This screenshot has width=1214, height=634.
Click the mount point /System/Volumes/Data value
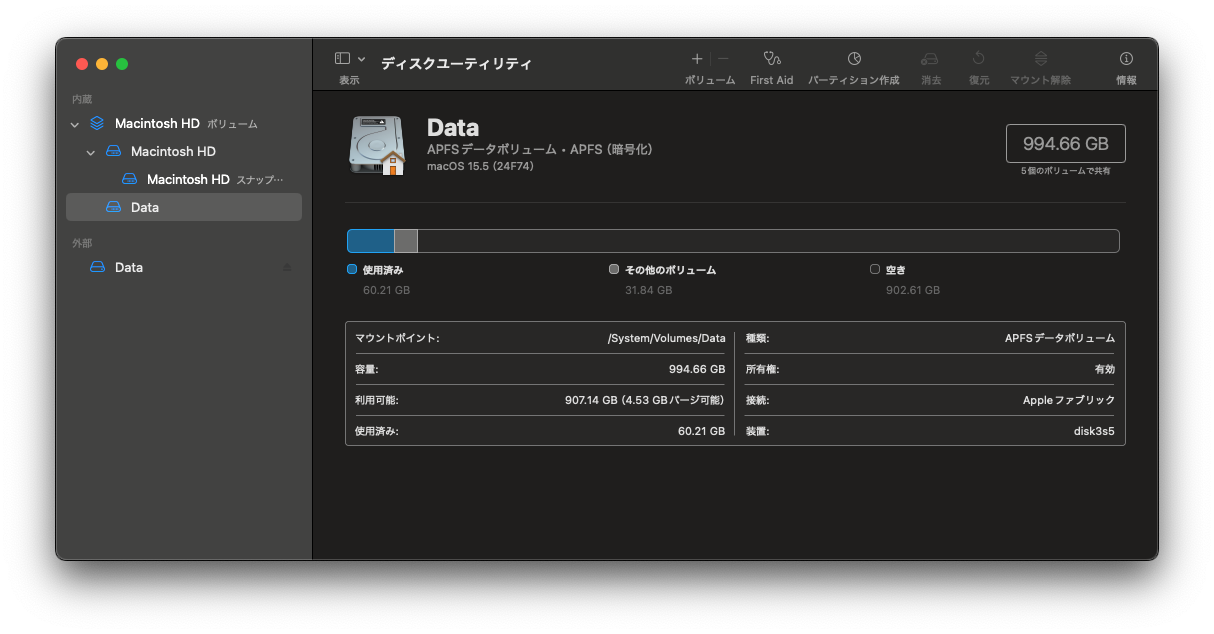(666, 338)
